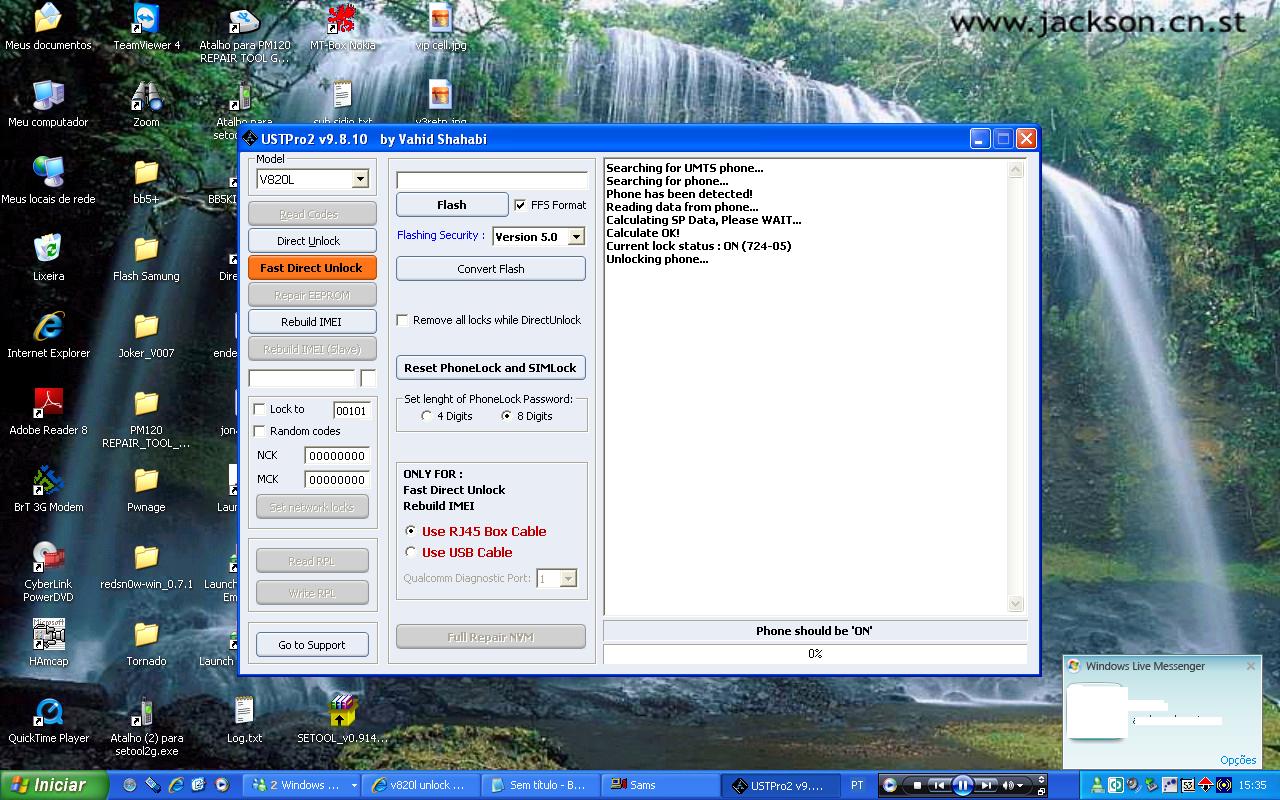Toggle FFS Format checkbox
The height and width of the screenshot is (800, 1280).
(x=520, y=205)
